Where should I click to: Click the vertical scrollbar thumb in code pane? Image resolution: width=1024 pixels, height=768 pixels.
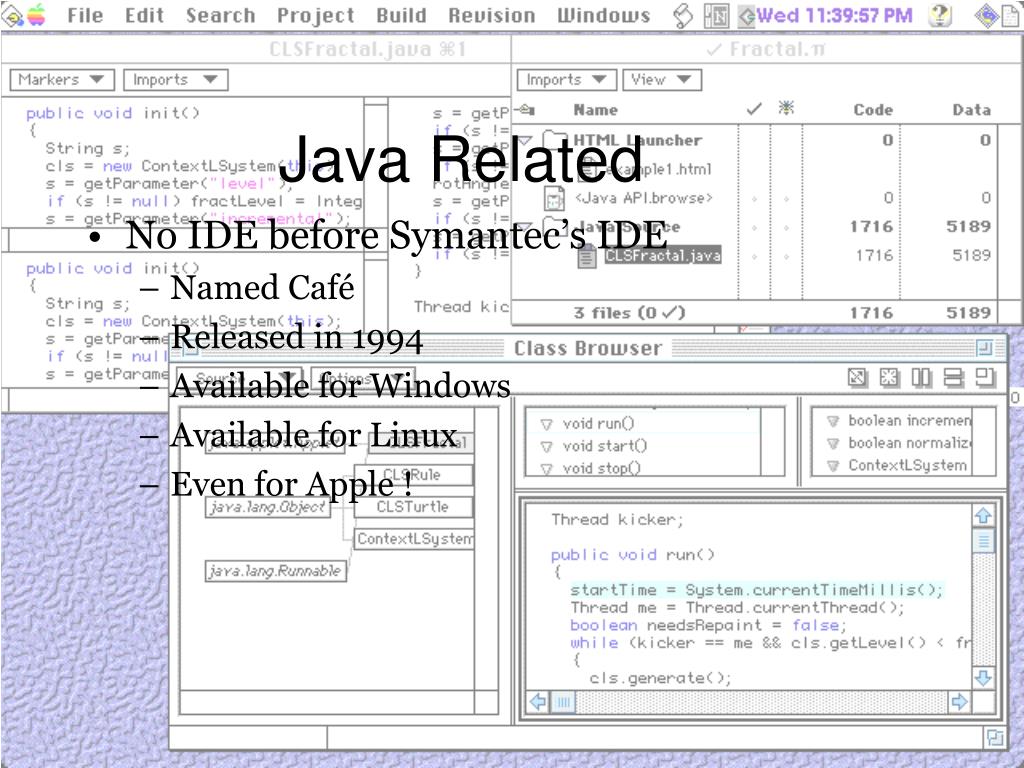(984, 541)
